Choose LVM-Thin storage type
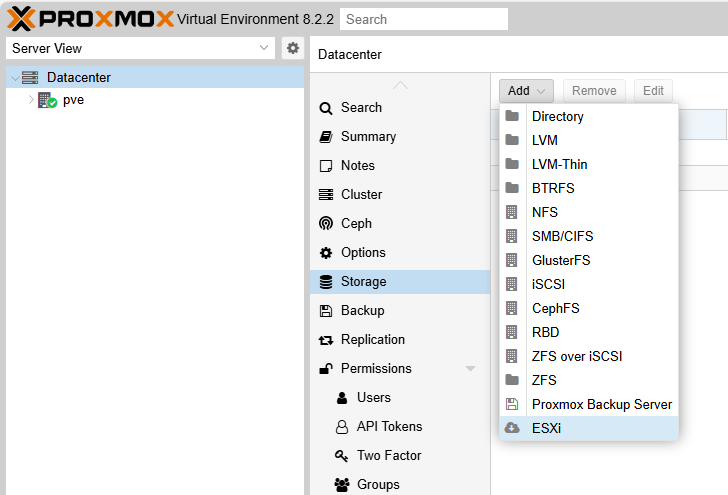The image size is (728, 495). point(589,164)
